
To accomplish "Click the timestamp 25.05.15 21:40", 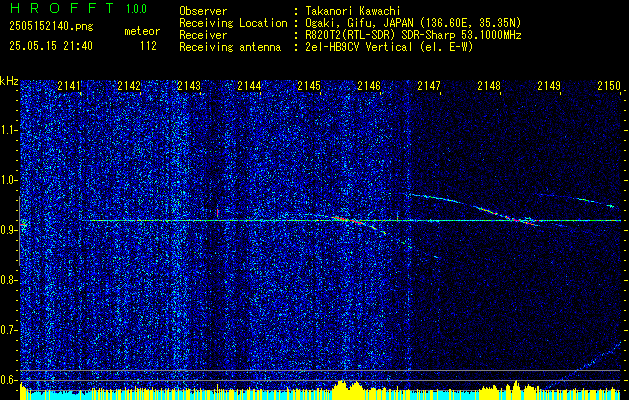I will [51, 46].
